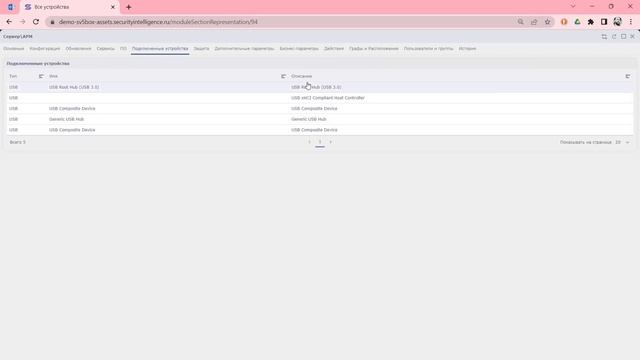The width and height of the screenshot is (640, 360).
Task: Open the Тип column filter icon
Action: click(41, 76)
